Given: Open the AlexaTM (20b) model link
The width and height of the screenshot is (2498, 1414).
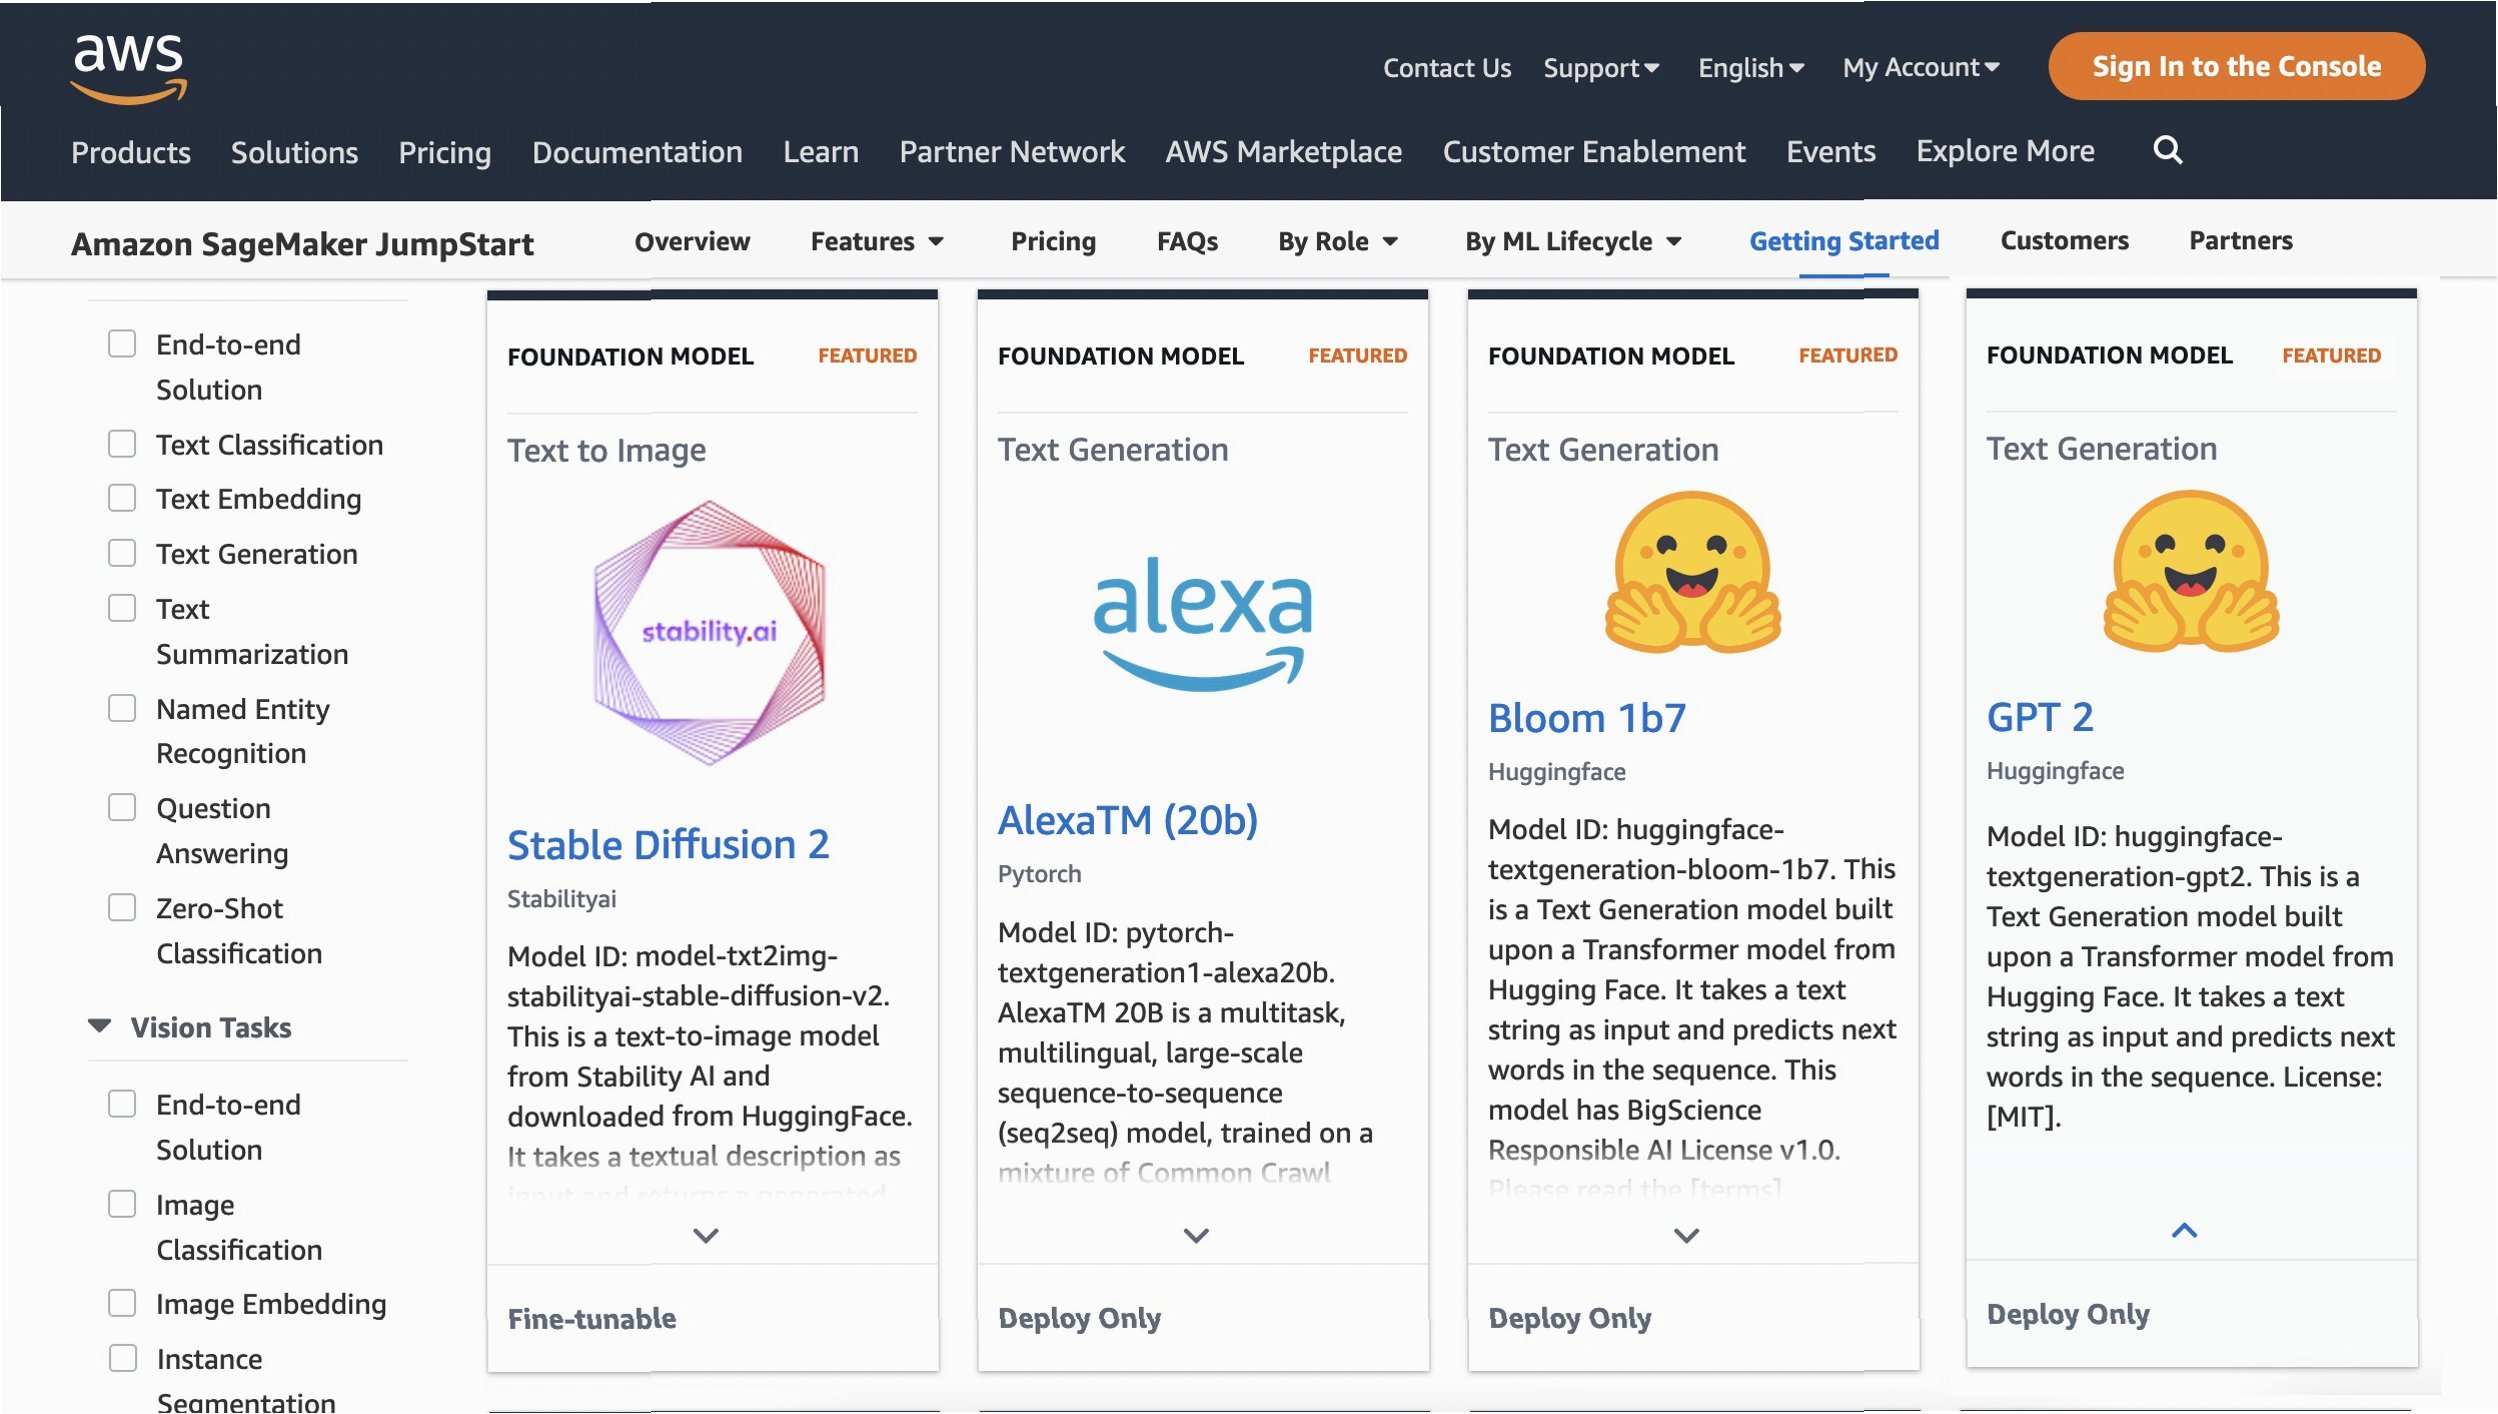Looking at the screenshot, I should (1127, 820).
